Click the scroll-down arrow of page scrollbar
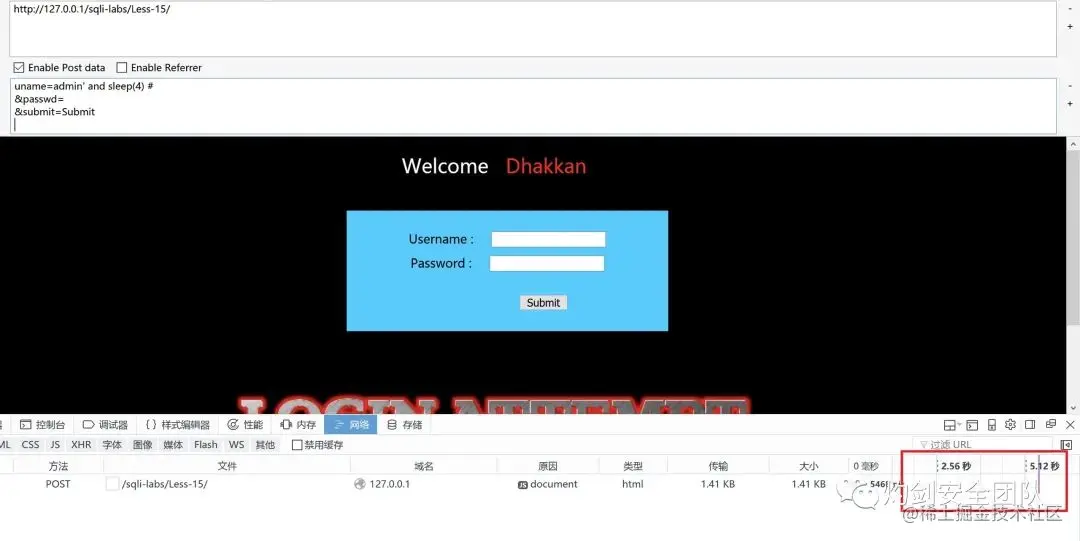Viewport: 1080px width, 541px height. (x=1073, y=408)
